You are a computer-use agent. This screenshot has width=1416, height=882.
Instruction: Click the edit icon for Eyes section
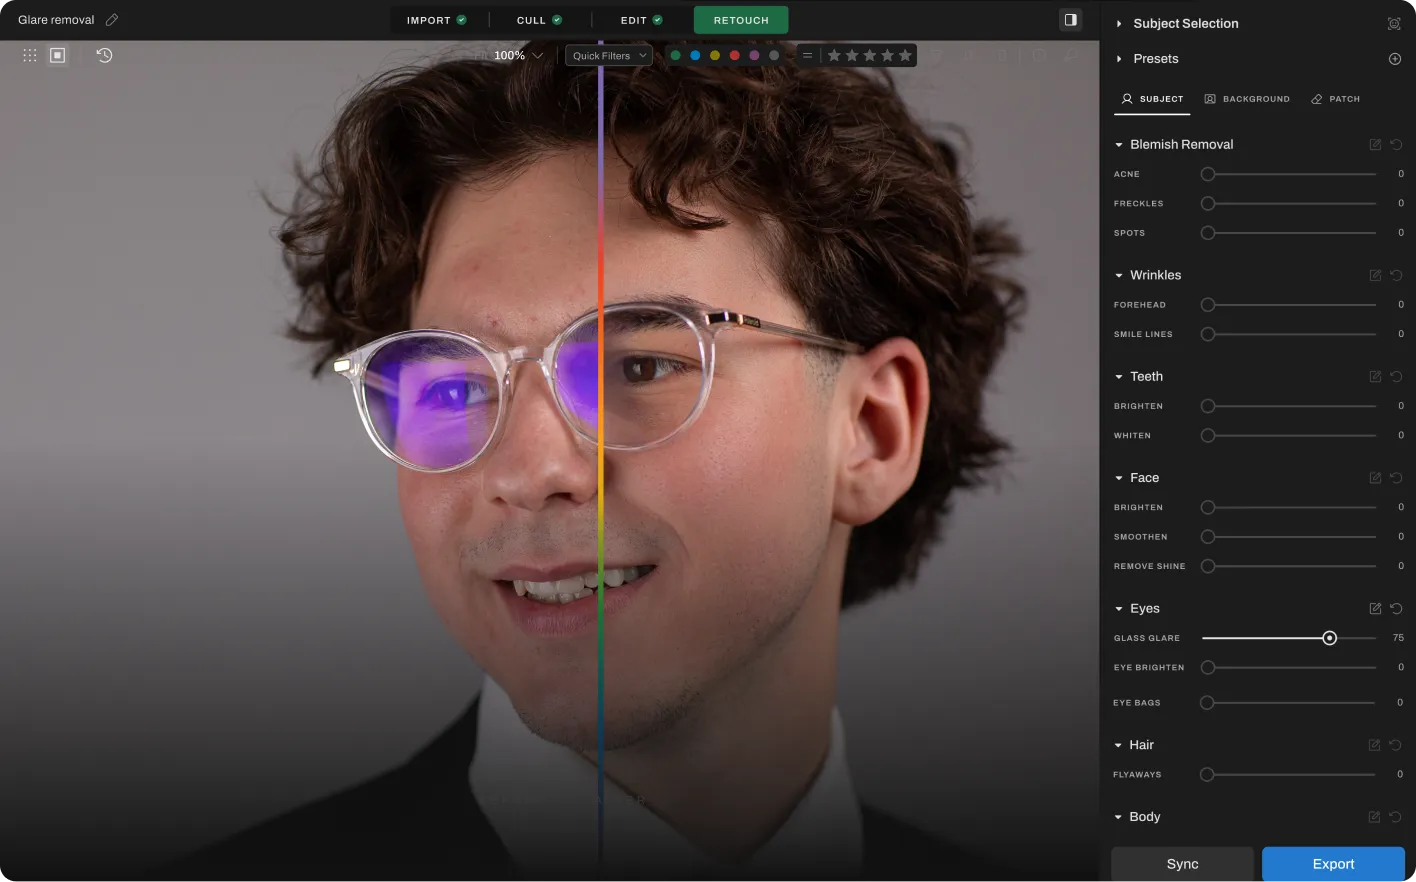click(x=1375, y=608)
